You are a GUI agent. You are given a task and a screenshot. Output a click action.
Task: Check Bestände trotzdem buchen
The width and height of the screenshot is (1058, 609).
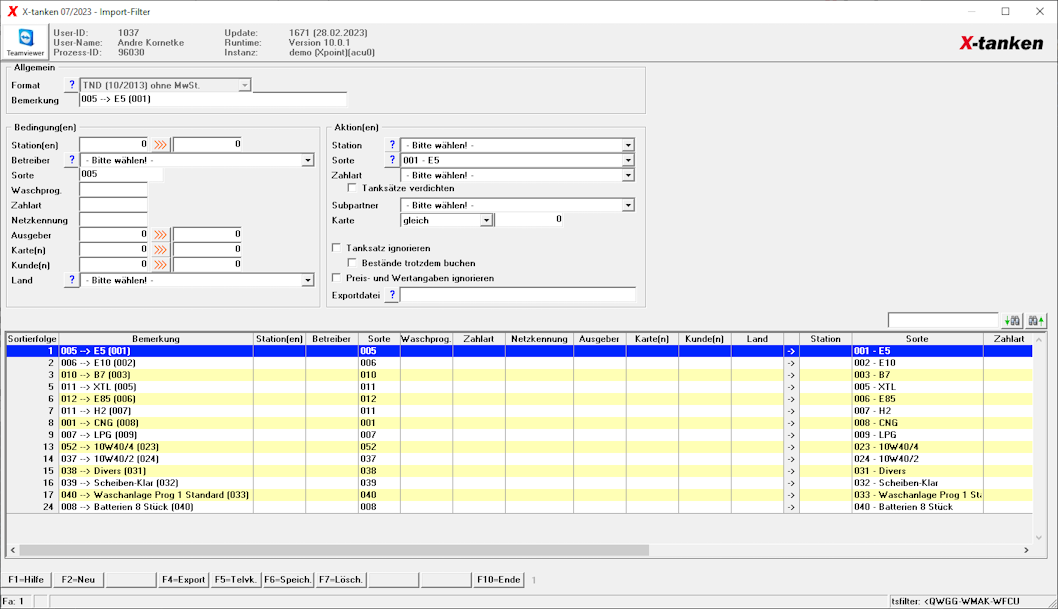coord(352,263)
